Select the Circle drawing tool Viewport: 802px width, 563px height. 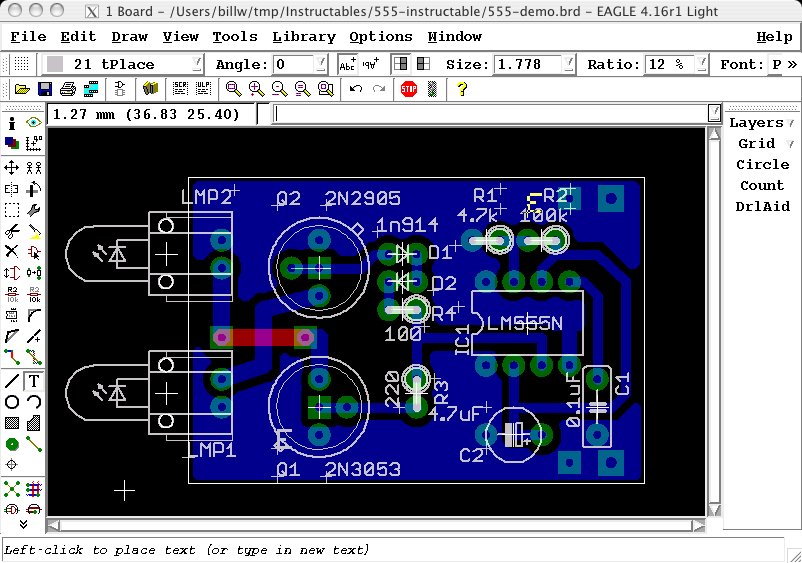tap(12, 402)
